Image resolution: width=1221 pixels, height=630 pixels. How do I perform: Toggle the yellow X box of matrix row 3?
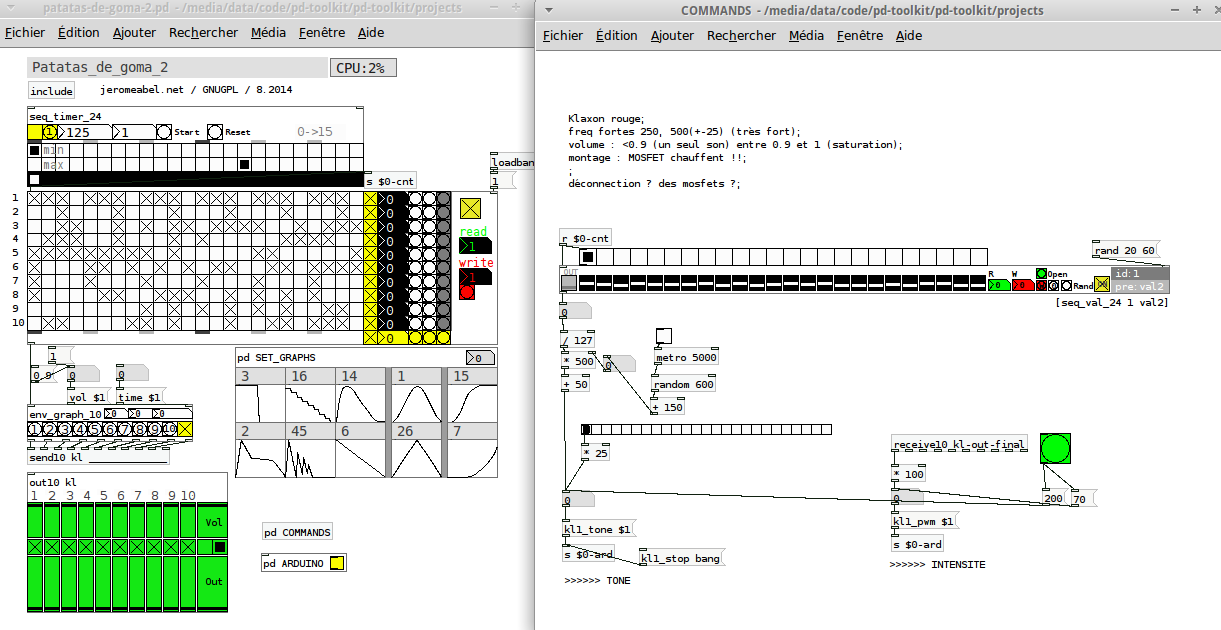(371, 226)
